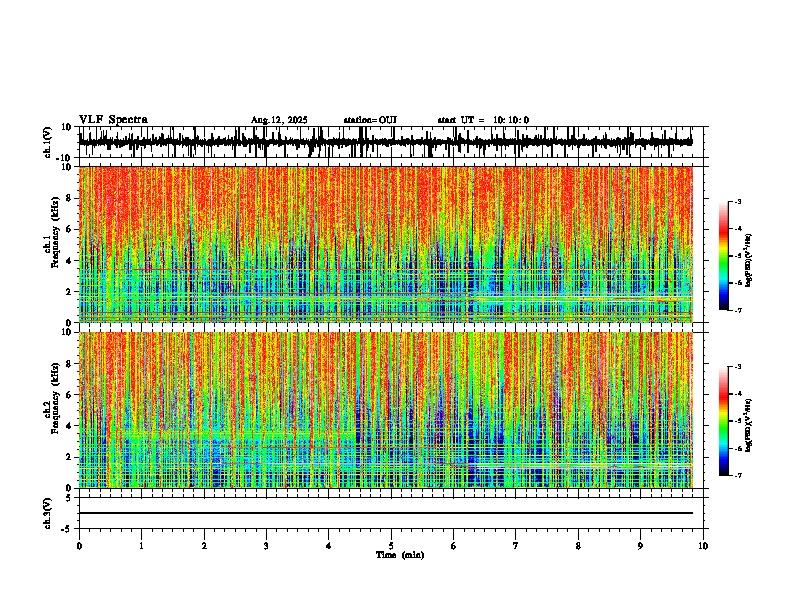
Task: Click the ch.2 color scale bar
Action: point(723,421)
